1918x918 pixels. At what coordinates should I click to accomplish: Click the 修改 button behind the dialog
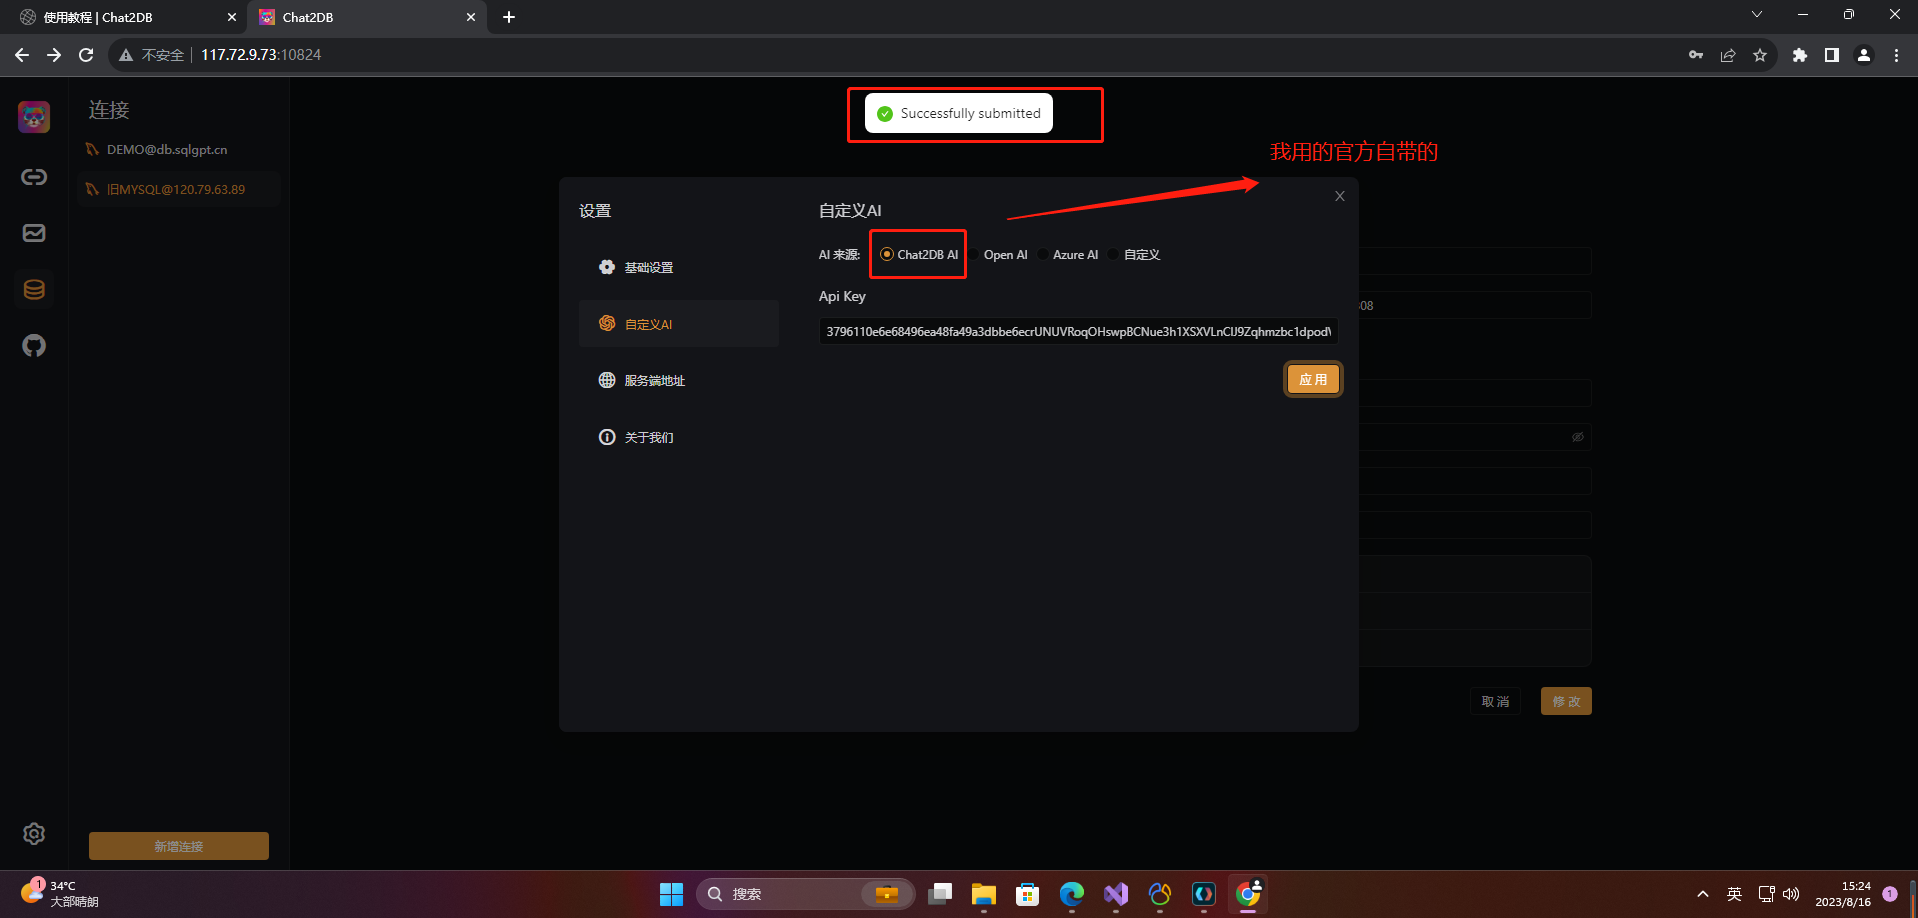(x=1566, y=701)
